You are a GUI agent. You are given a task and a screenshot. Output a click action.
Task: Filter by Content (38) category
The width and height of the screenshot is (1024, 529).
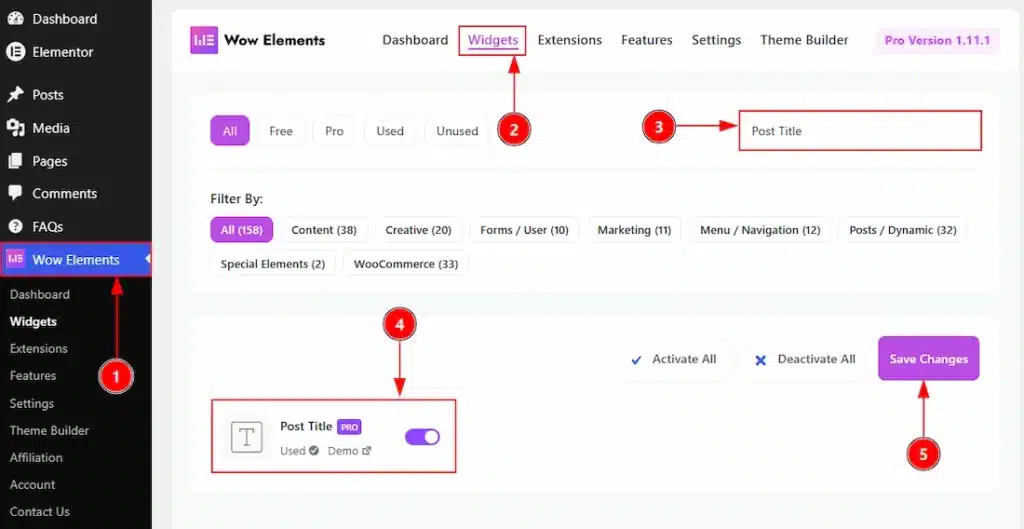324,230
